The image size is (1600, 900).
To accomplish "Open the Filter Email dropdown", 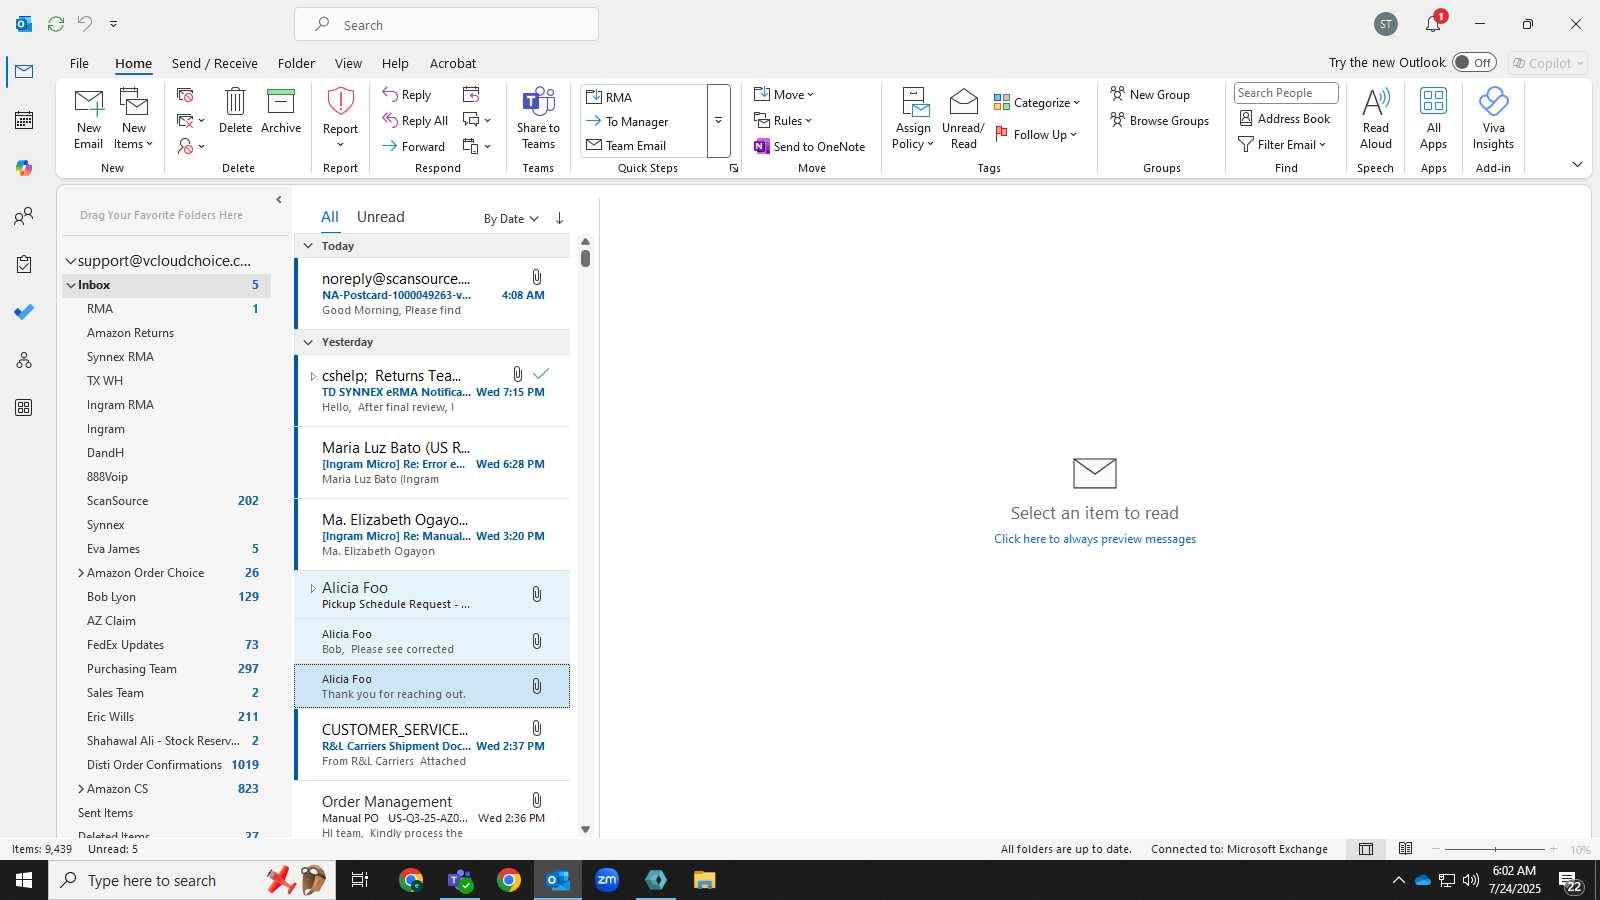I will [1282, 145].
